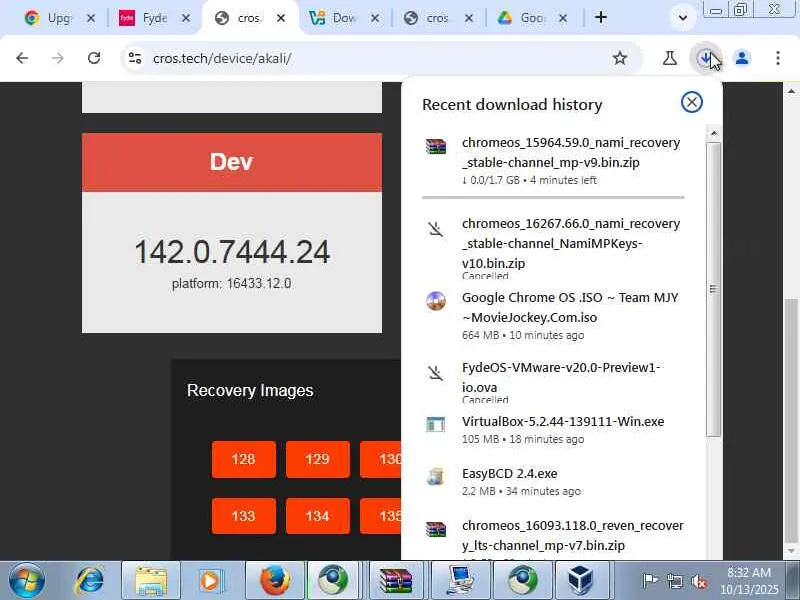Click the cancelled FydeOS download icon

[436, 372]
